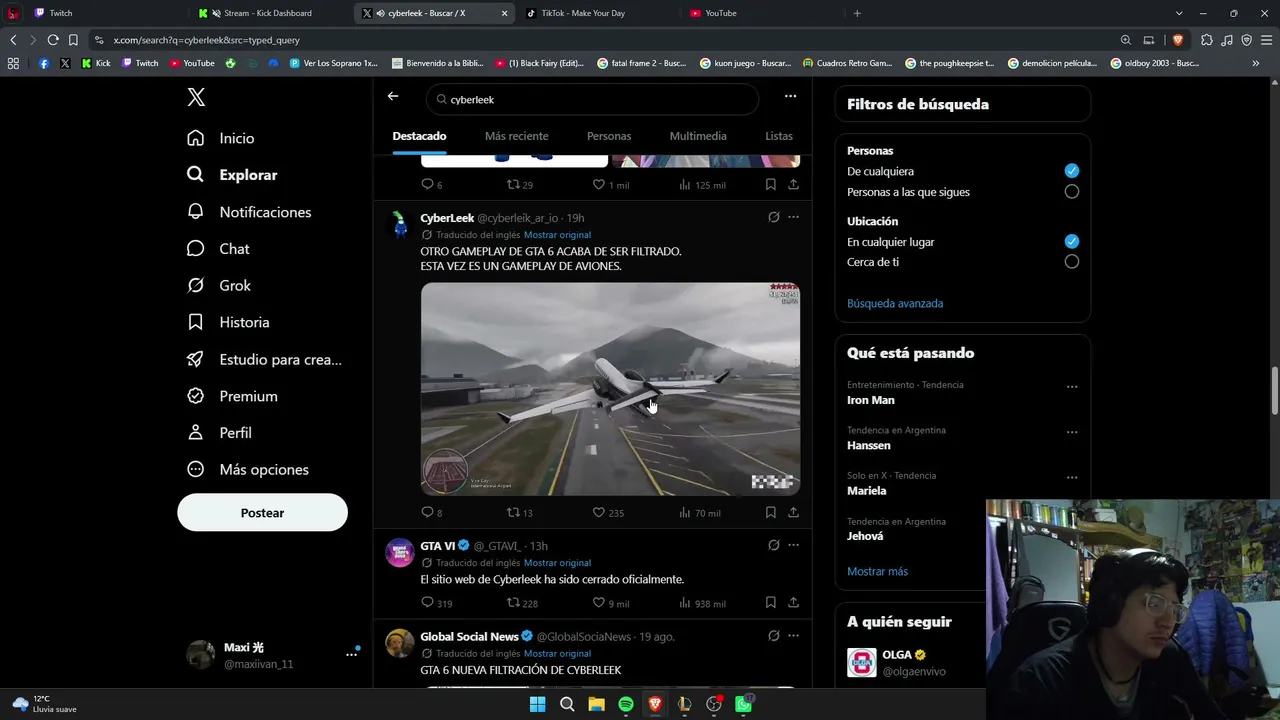Reload the page in the browser toolbar
The width and height of the screenshot is (1280, 720).
coord(53,40)
